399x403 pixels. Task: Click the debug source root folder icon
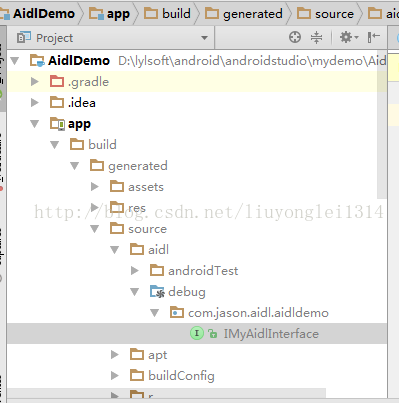click(x=157, y=292)
